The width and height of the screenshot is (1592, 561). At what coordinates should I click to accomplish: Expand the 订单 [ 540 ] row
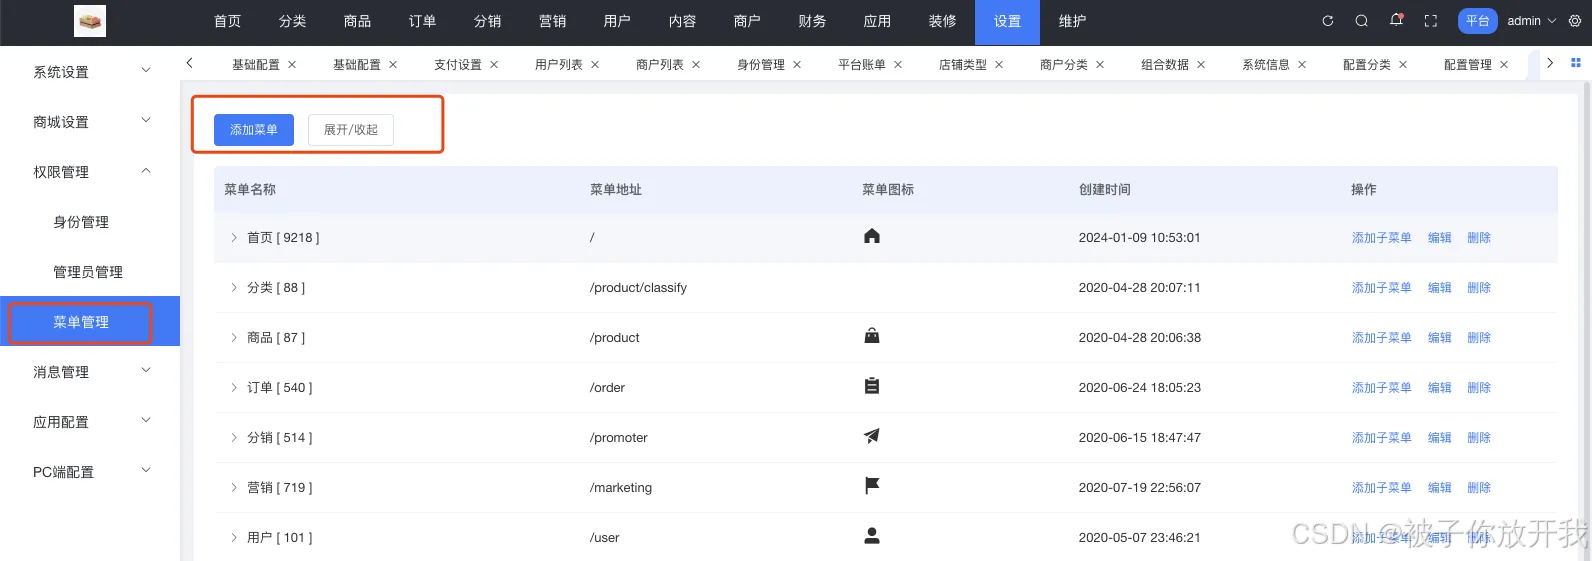(x=234, y=388)
